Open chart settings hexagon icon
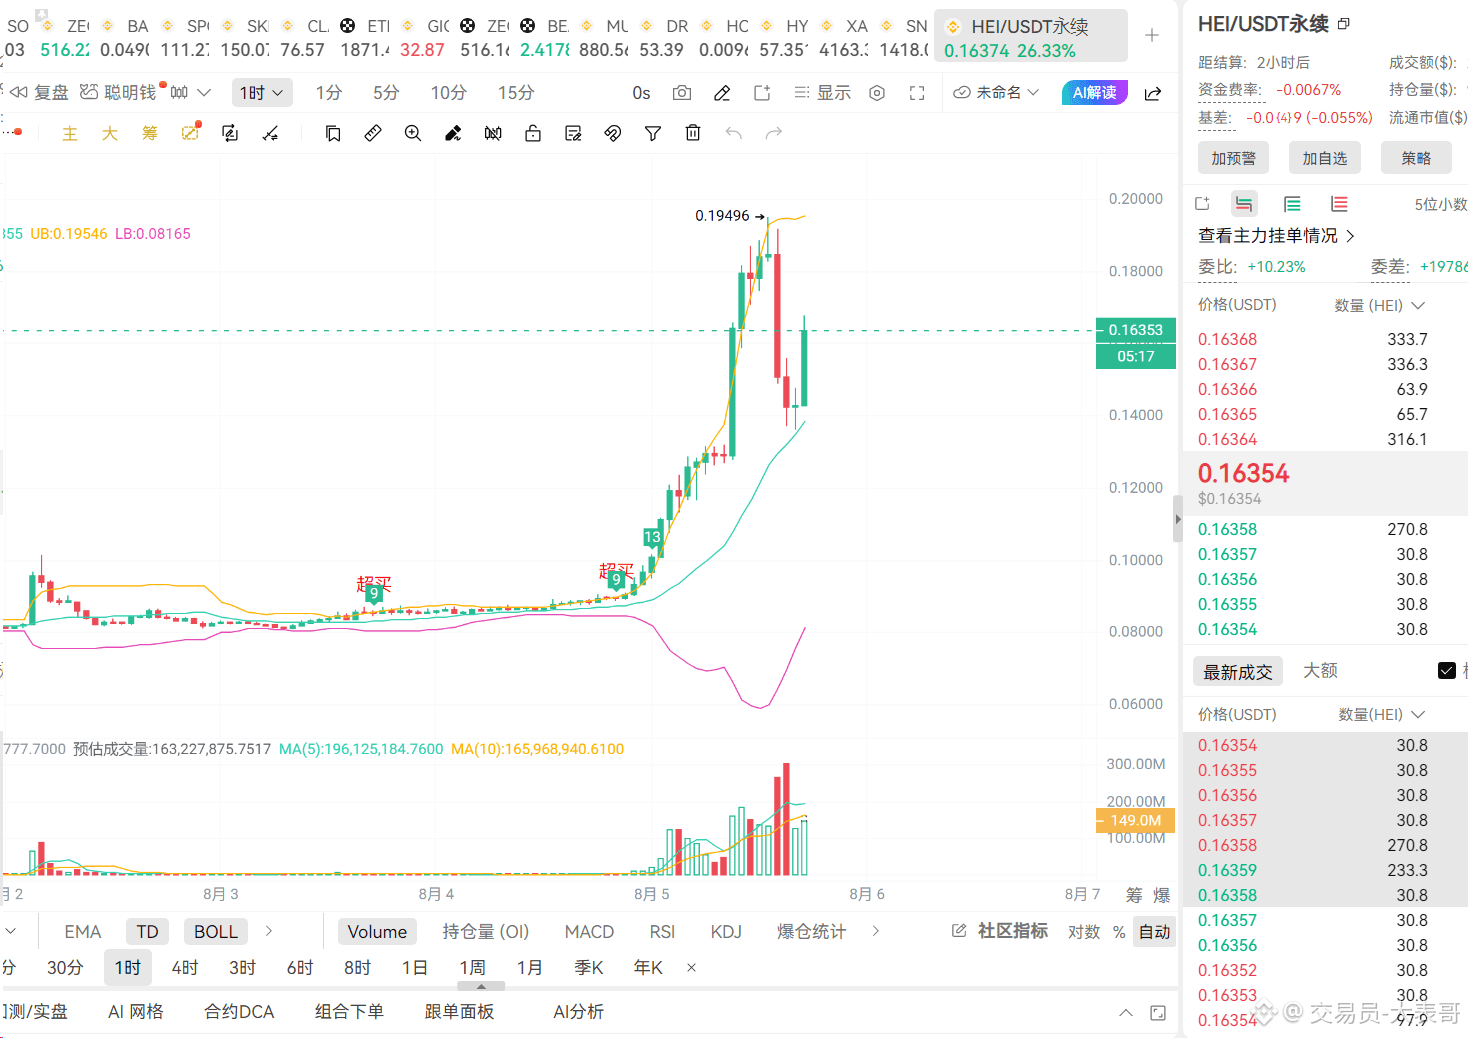Screen dimensions: 1468x1038 pyautogui.click(x=877, y=93)
